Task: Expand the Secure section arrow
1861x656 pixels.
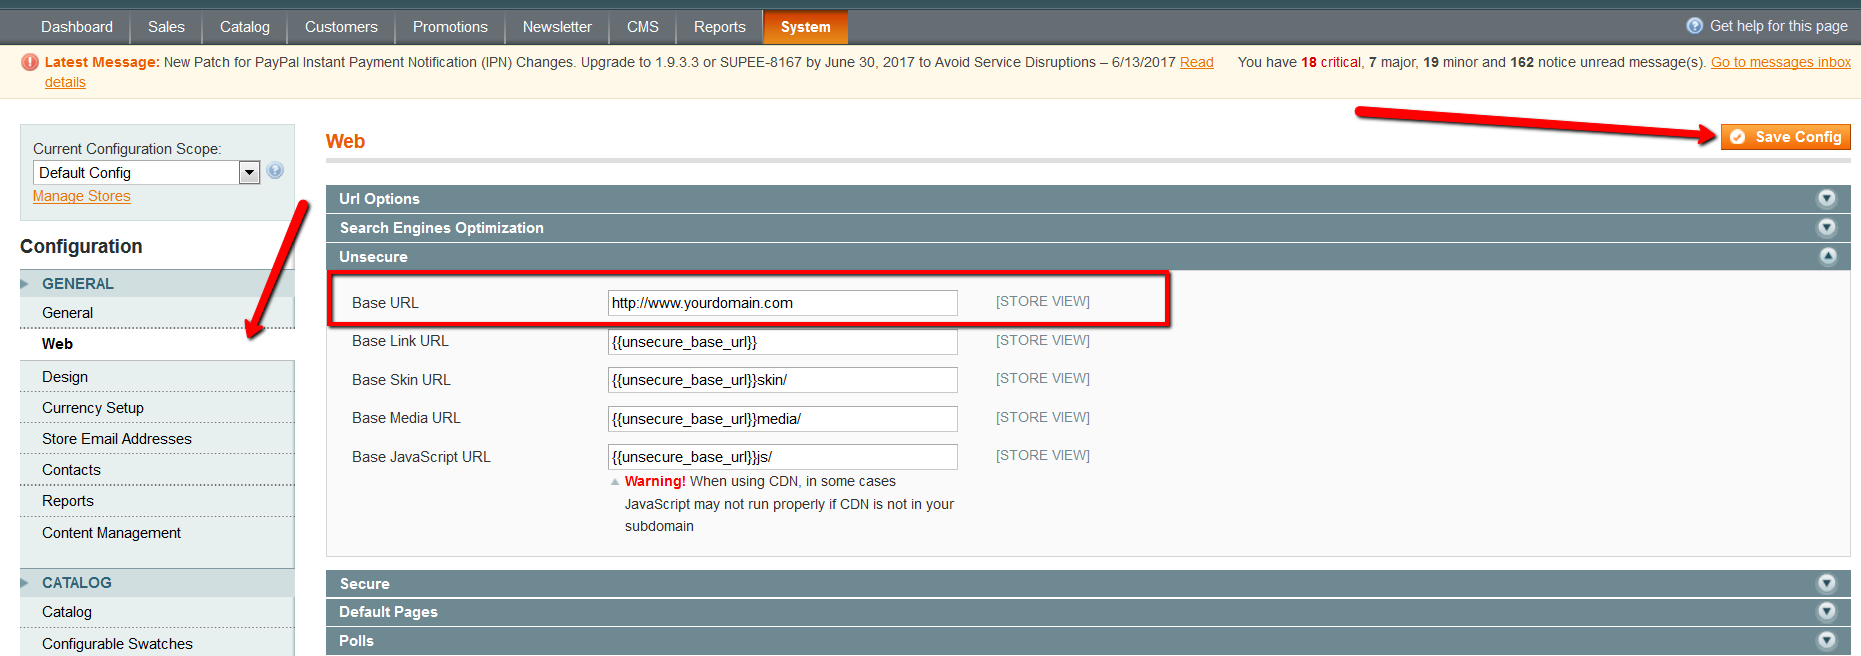Action: click(x=1827, y=583)
